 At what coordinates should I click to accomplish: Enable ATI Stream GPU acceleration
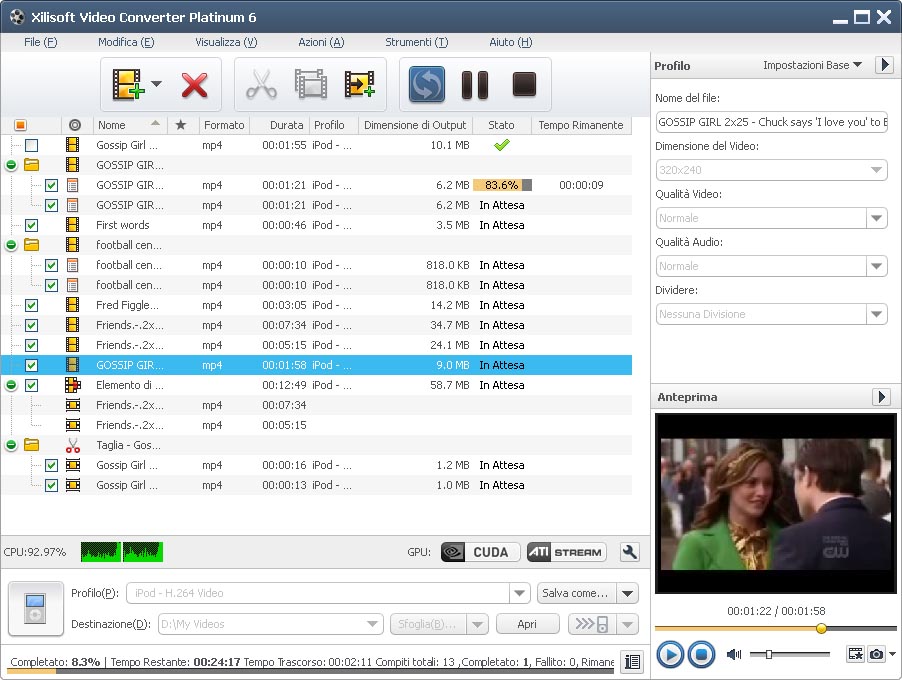pos(567,552)
